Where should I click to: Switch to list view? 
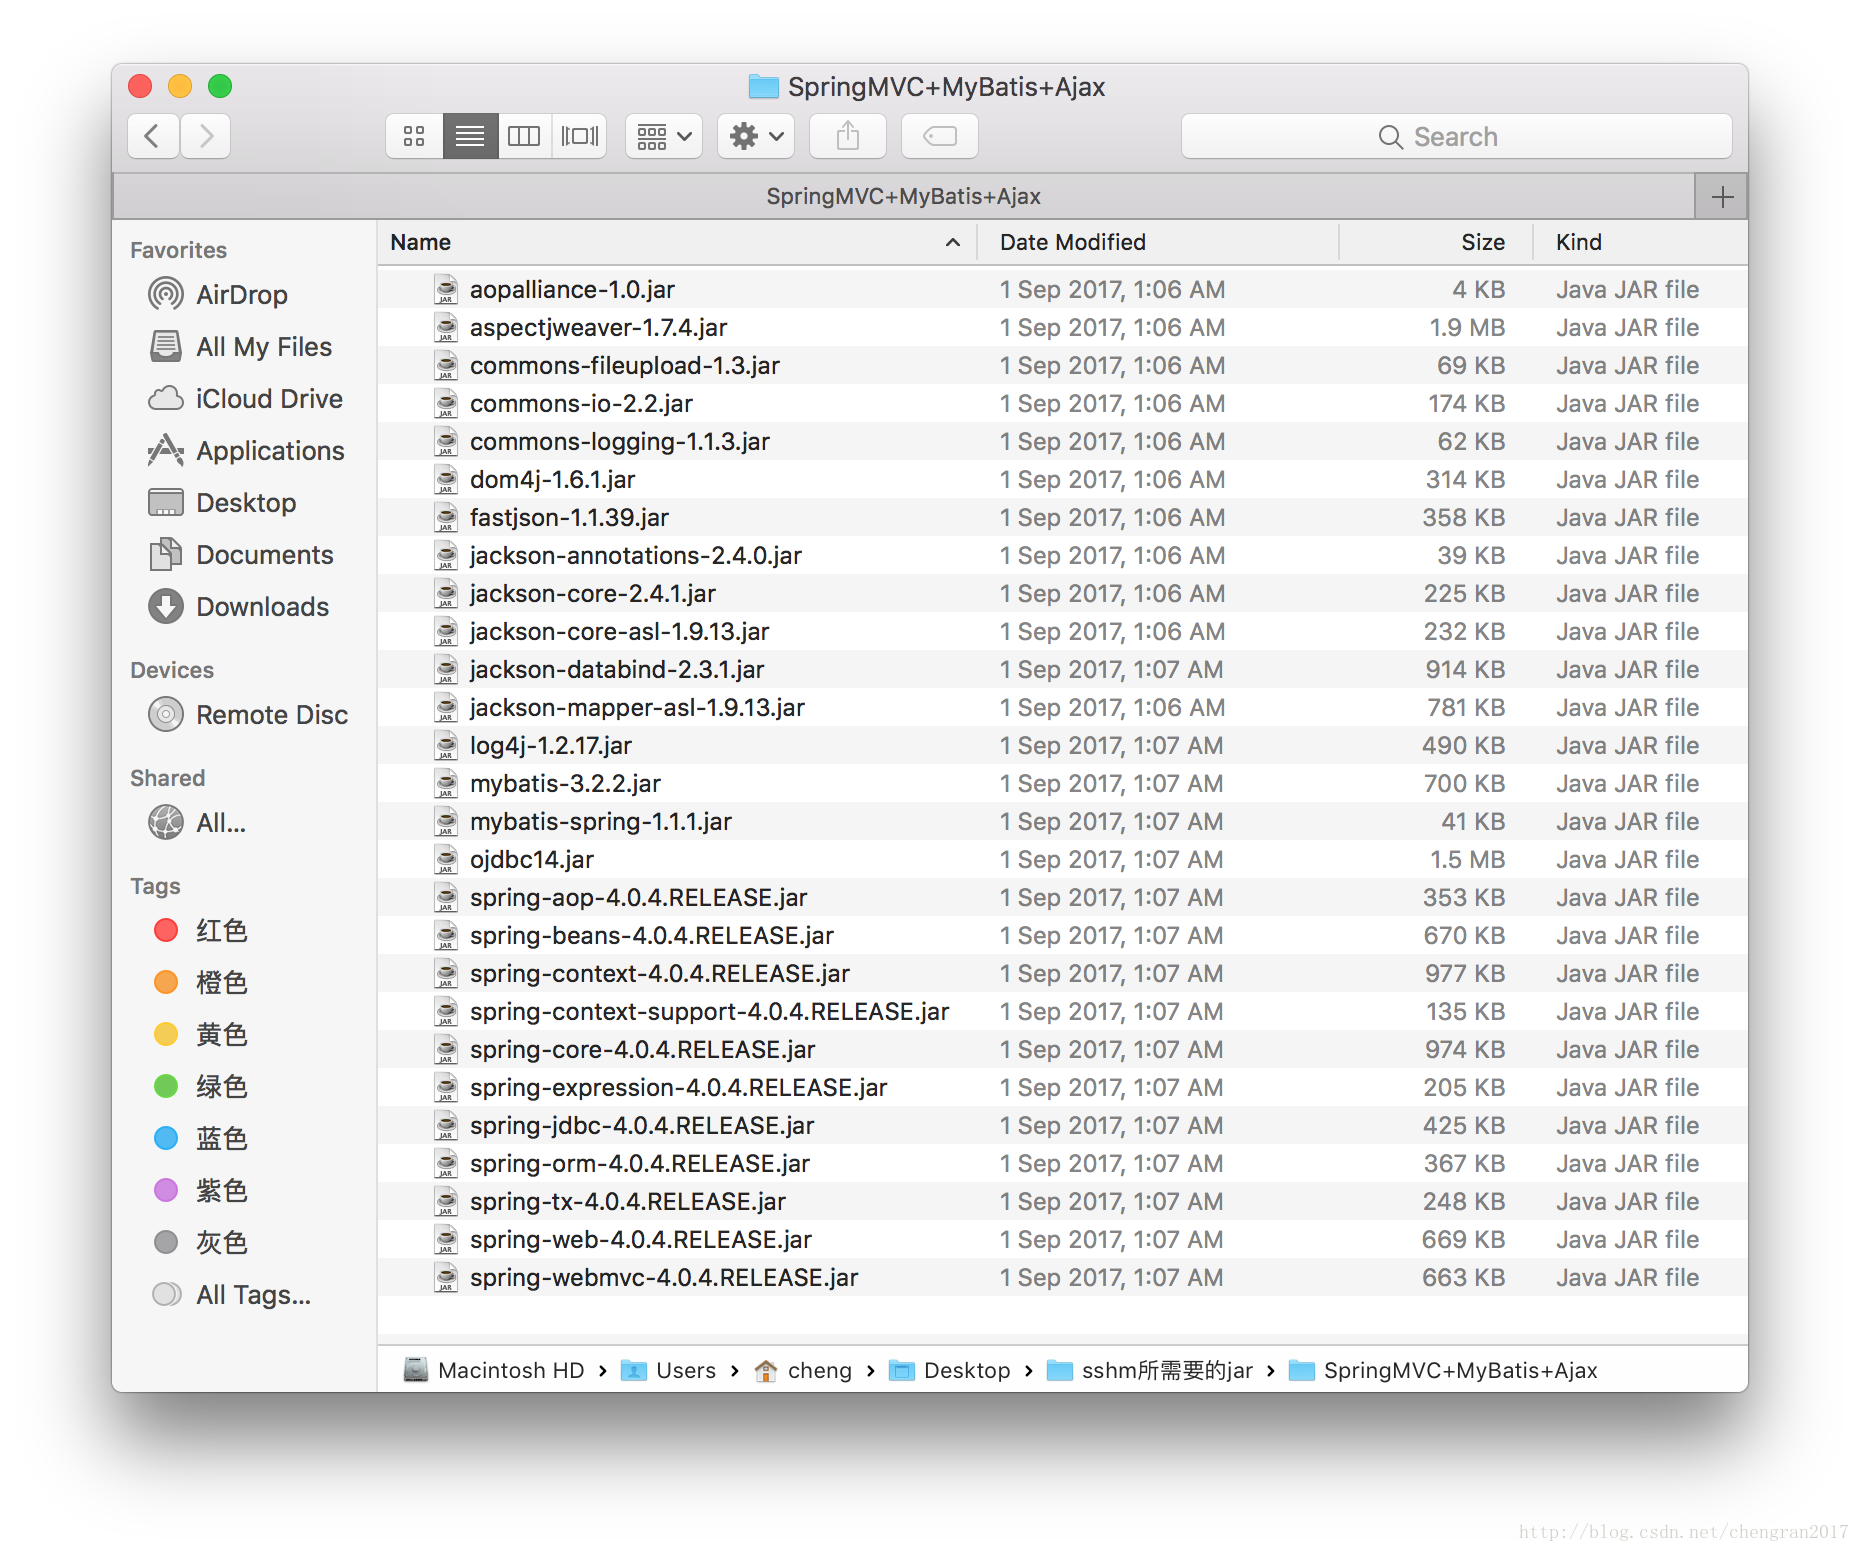pyautogui.click(x=470, y=136)
